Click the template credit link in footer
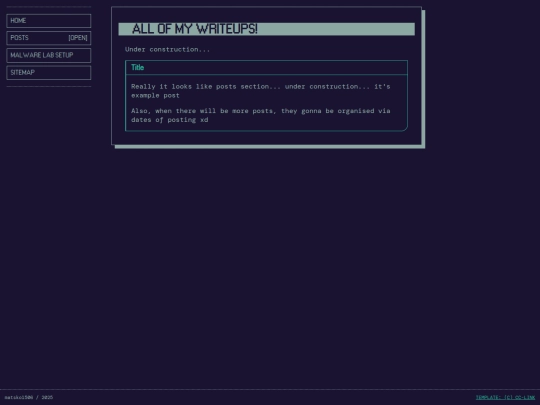Viewport: 540px width, 405px height. pos(505,397)
